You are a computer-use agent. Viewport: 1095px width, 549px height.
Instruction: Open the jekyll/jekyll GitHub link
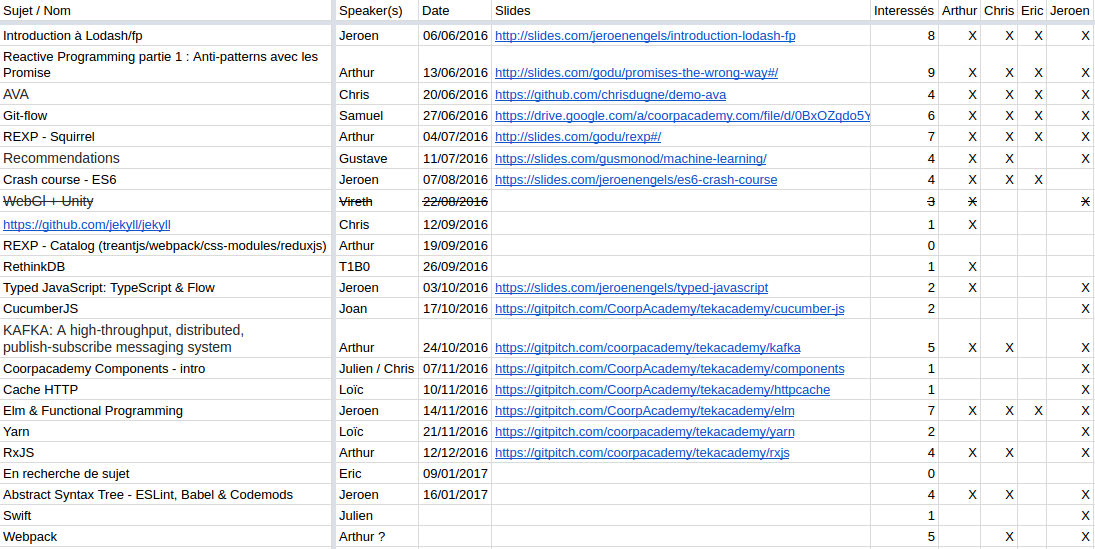[x=87, y=225]
